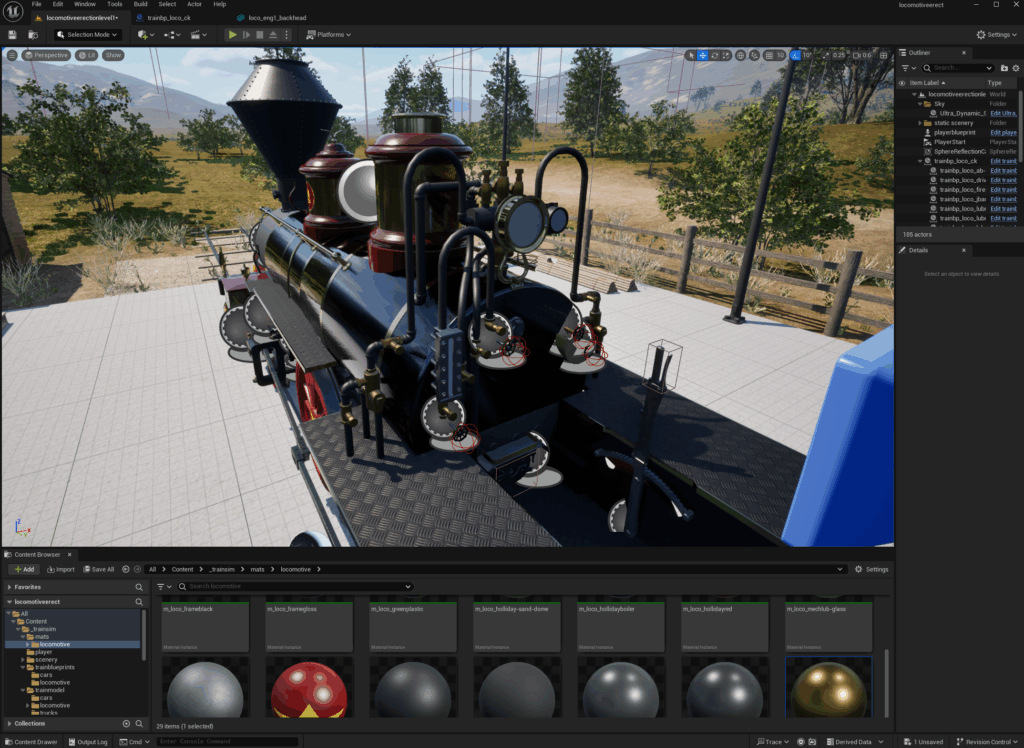Create new folder in Outliner
The height and width of the screenshot is (748, 1024).
point(1004,68)
